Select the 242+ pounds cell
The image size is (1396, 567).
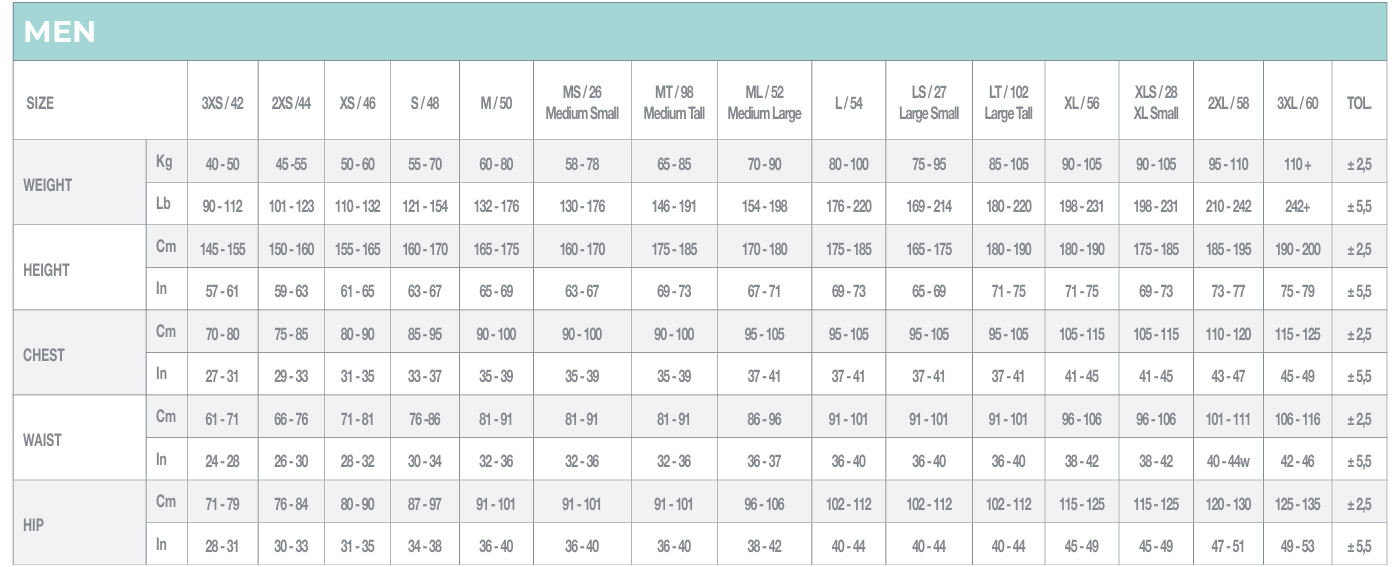tap(1297, 207)
